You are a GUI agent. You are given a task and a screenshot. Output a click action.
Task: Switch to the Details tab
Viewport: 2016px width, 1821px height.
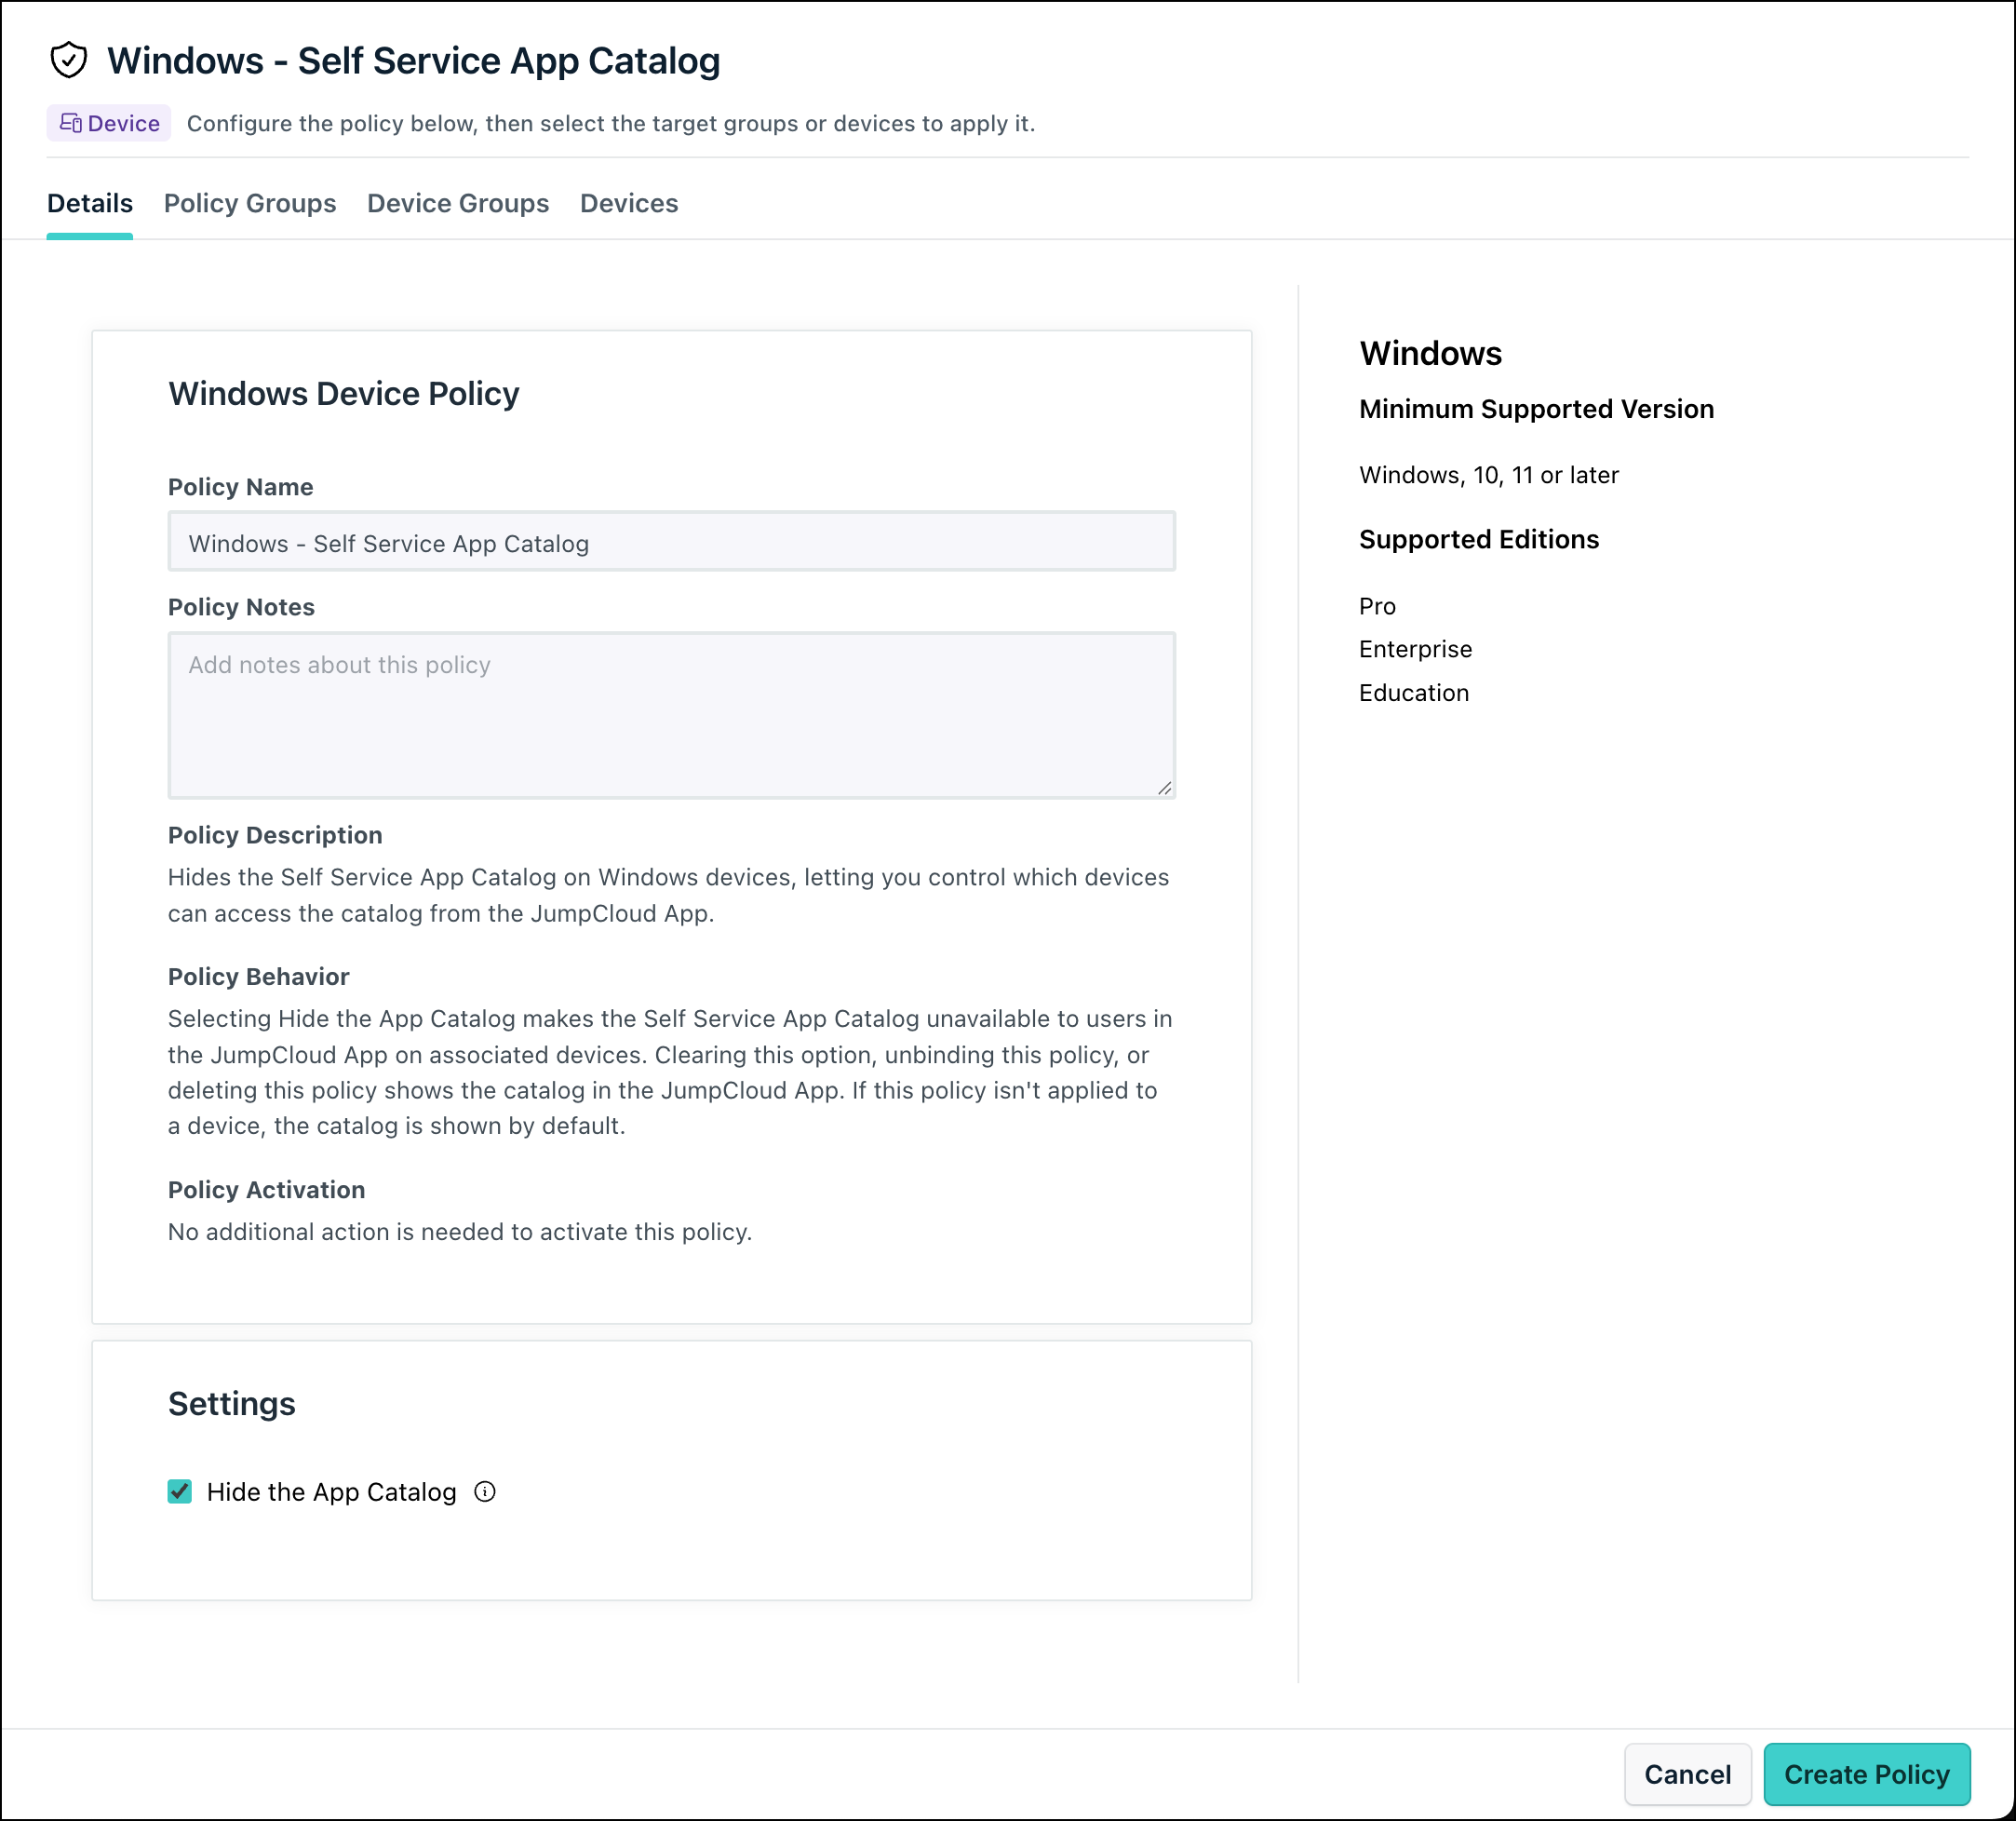(x=90, y=203)
